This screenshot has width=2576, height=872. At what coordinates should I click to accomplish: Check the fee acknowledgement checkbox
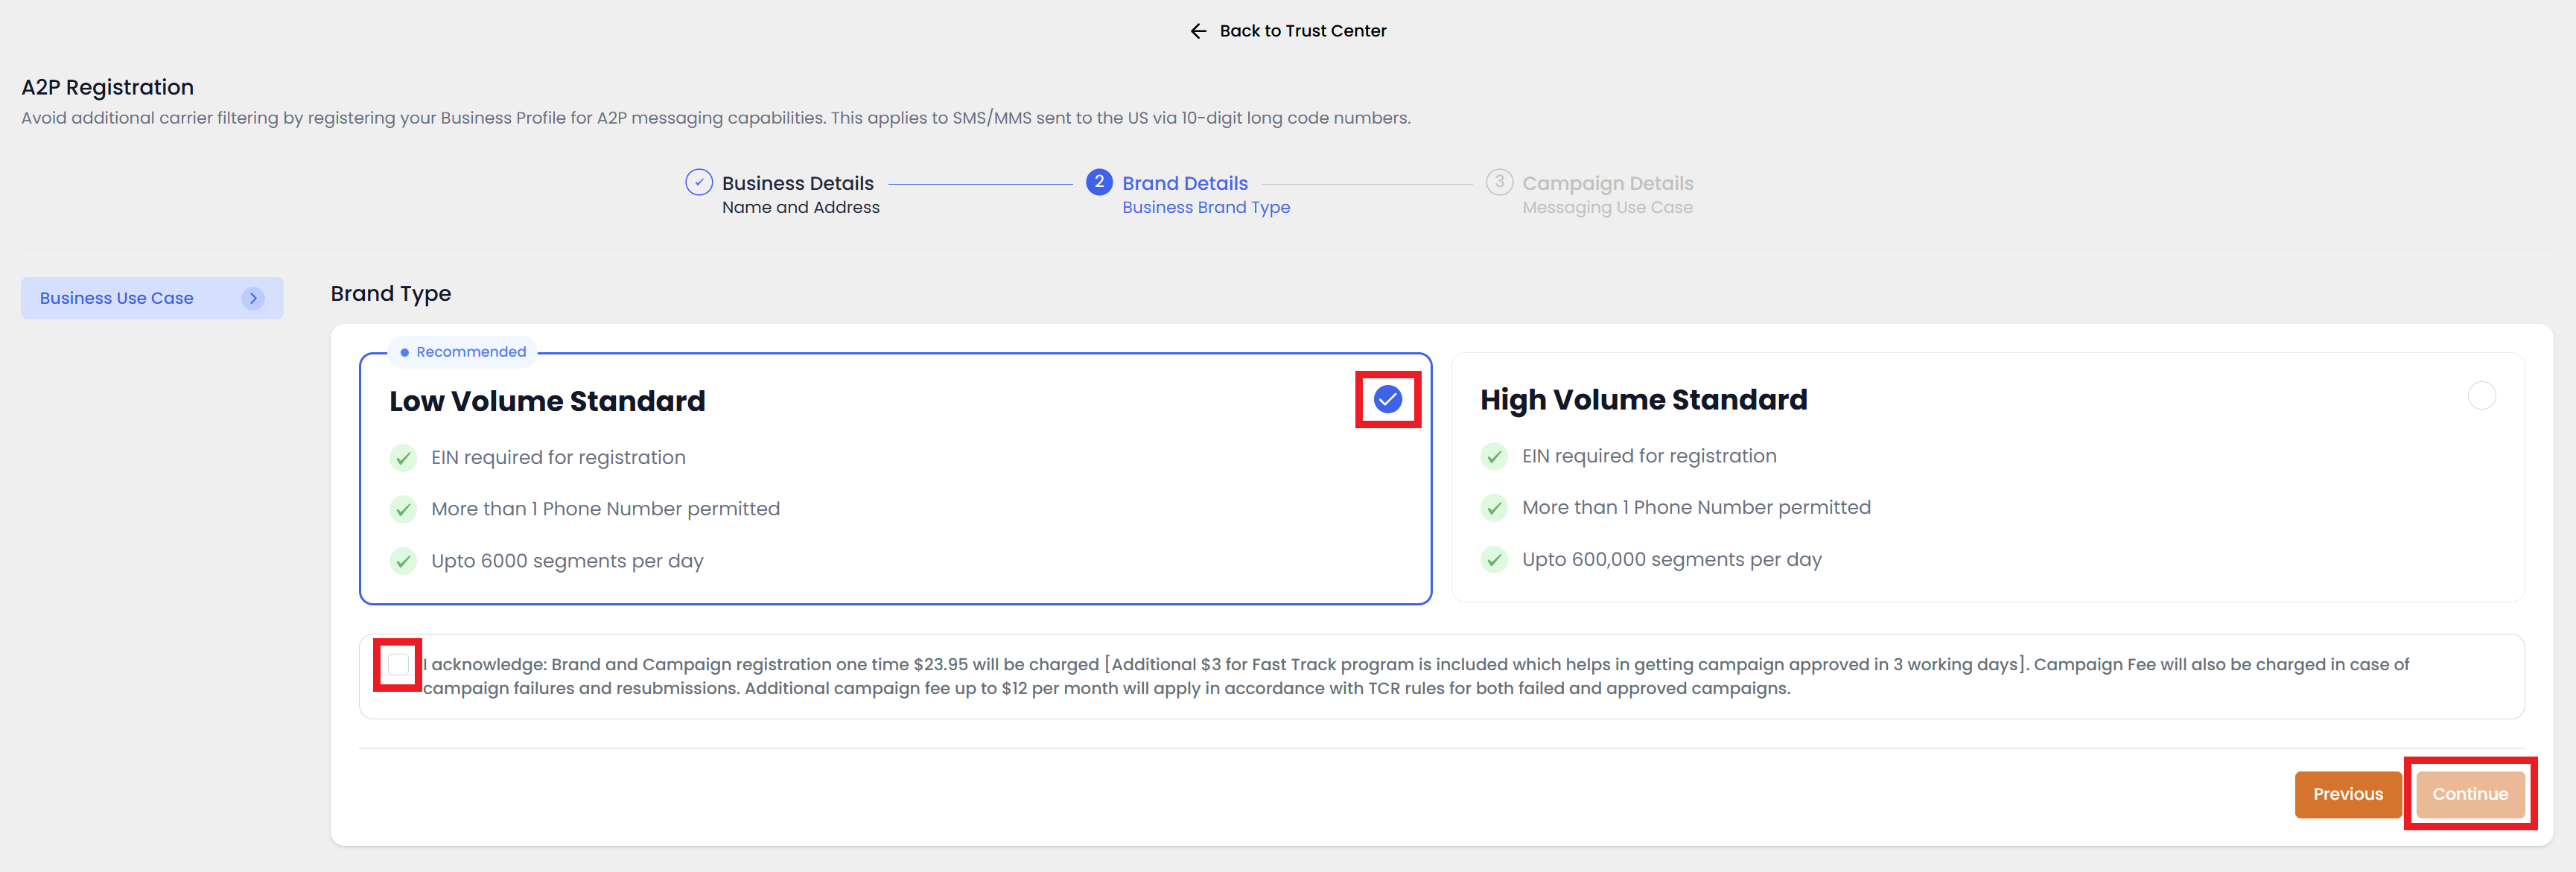398,664
